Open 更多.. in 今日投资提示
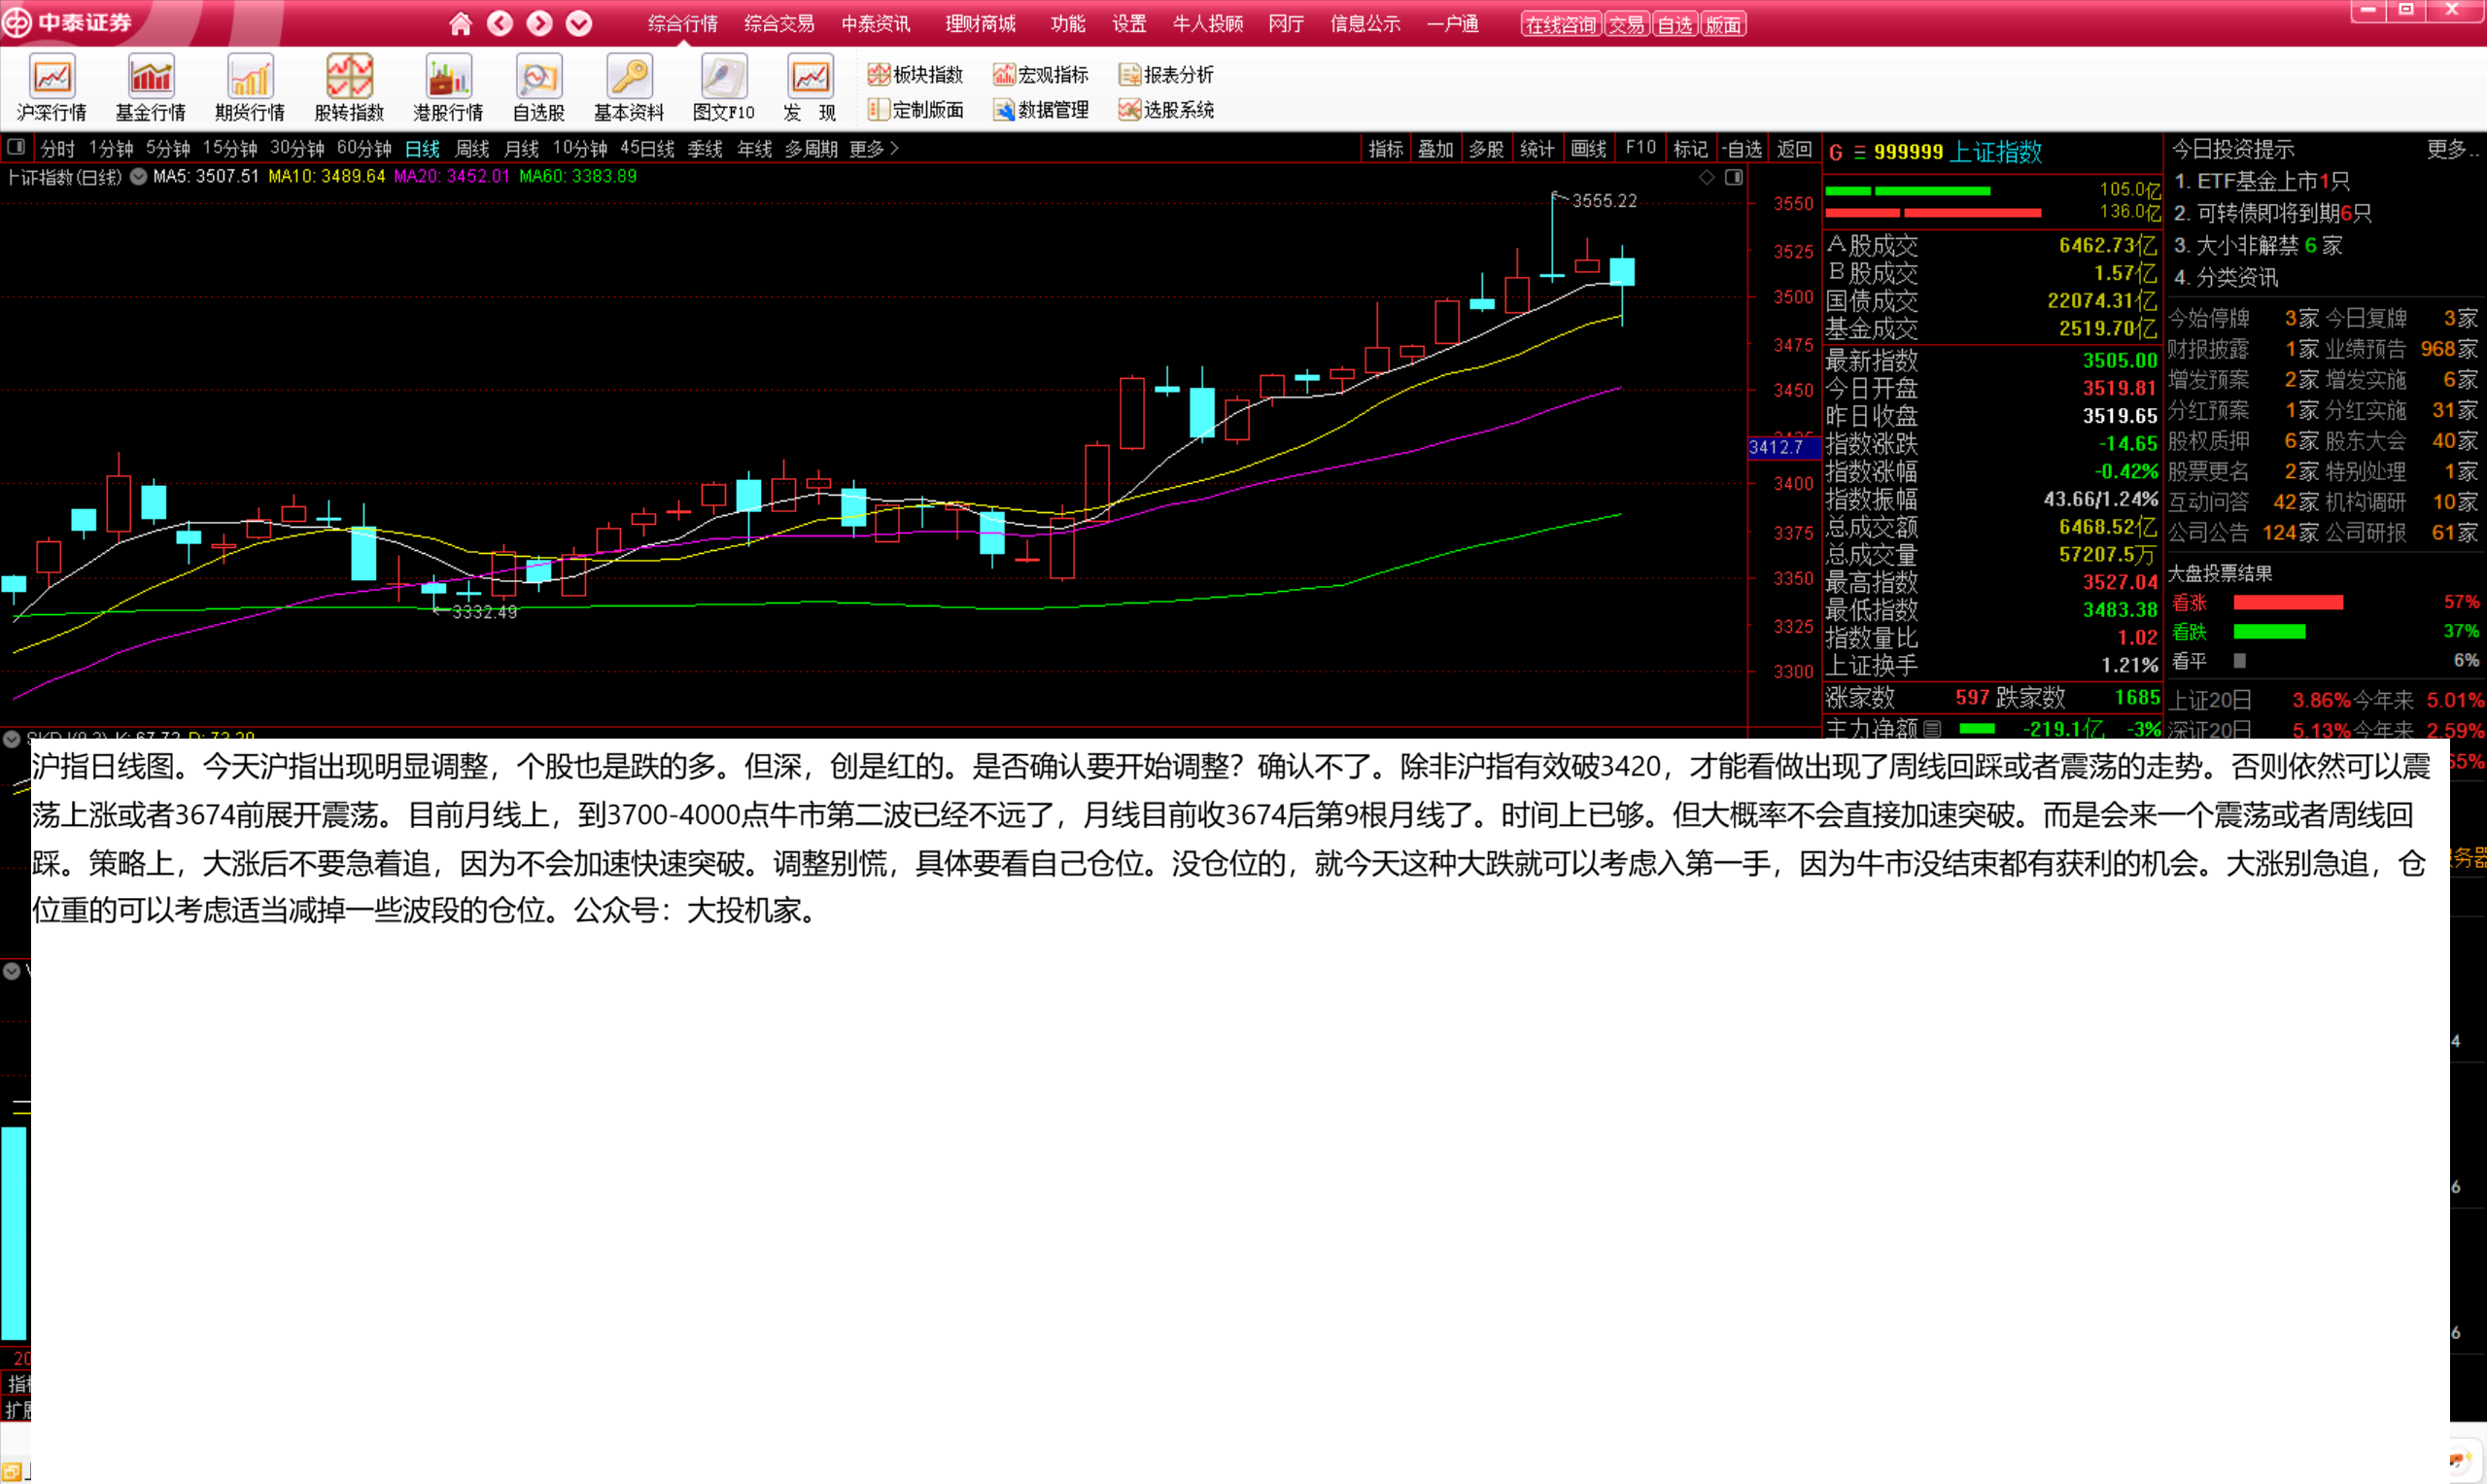Image resolution: width=2487 pixels, height=1484 pixels. (x=2453, y=149)
